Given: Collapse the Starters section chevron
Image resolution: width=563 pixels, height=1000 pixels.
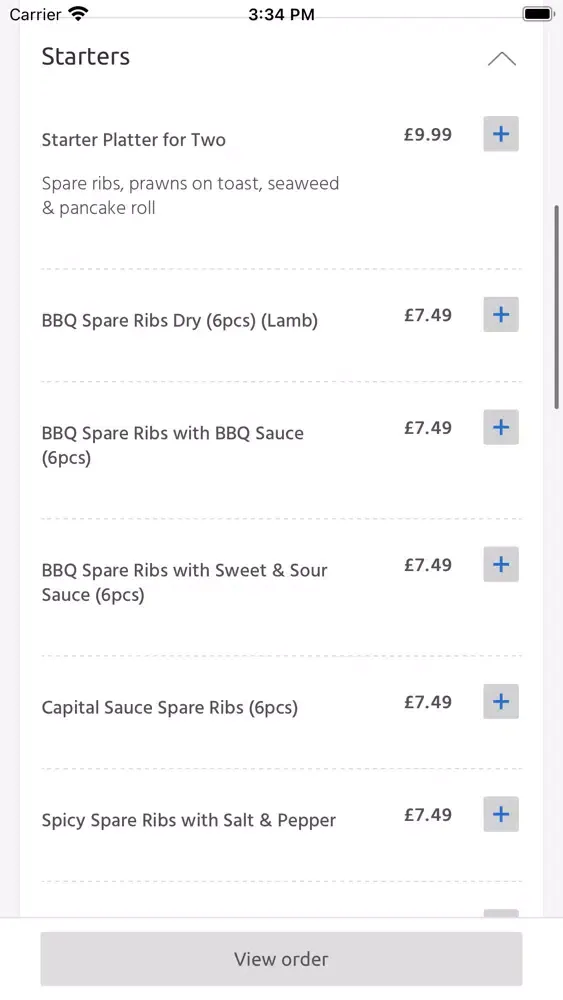Looking at the screenshot, I should point(502,59).
